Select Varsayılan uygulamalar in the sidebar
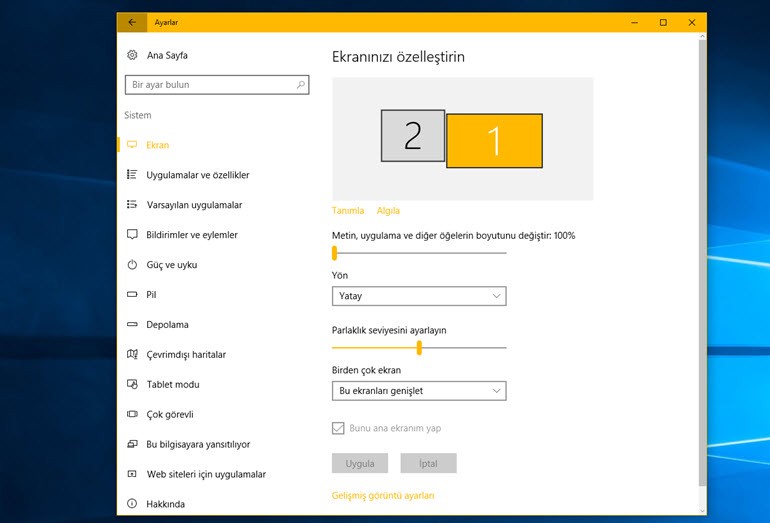Viewport: 770px width, 523px height. point(193,205)
